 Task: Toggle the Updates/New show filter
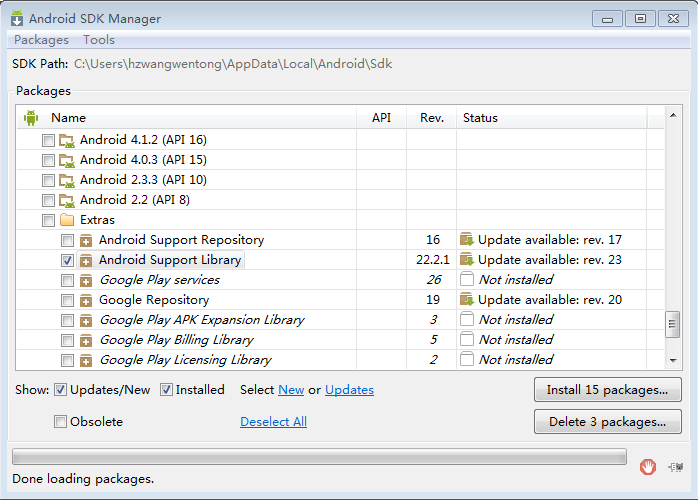(x=60, y=390)
